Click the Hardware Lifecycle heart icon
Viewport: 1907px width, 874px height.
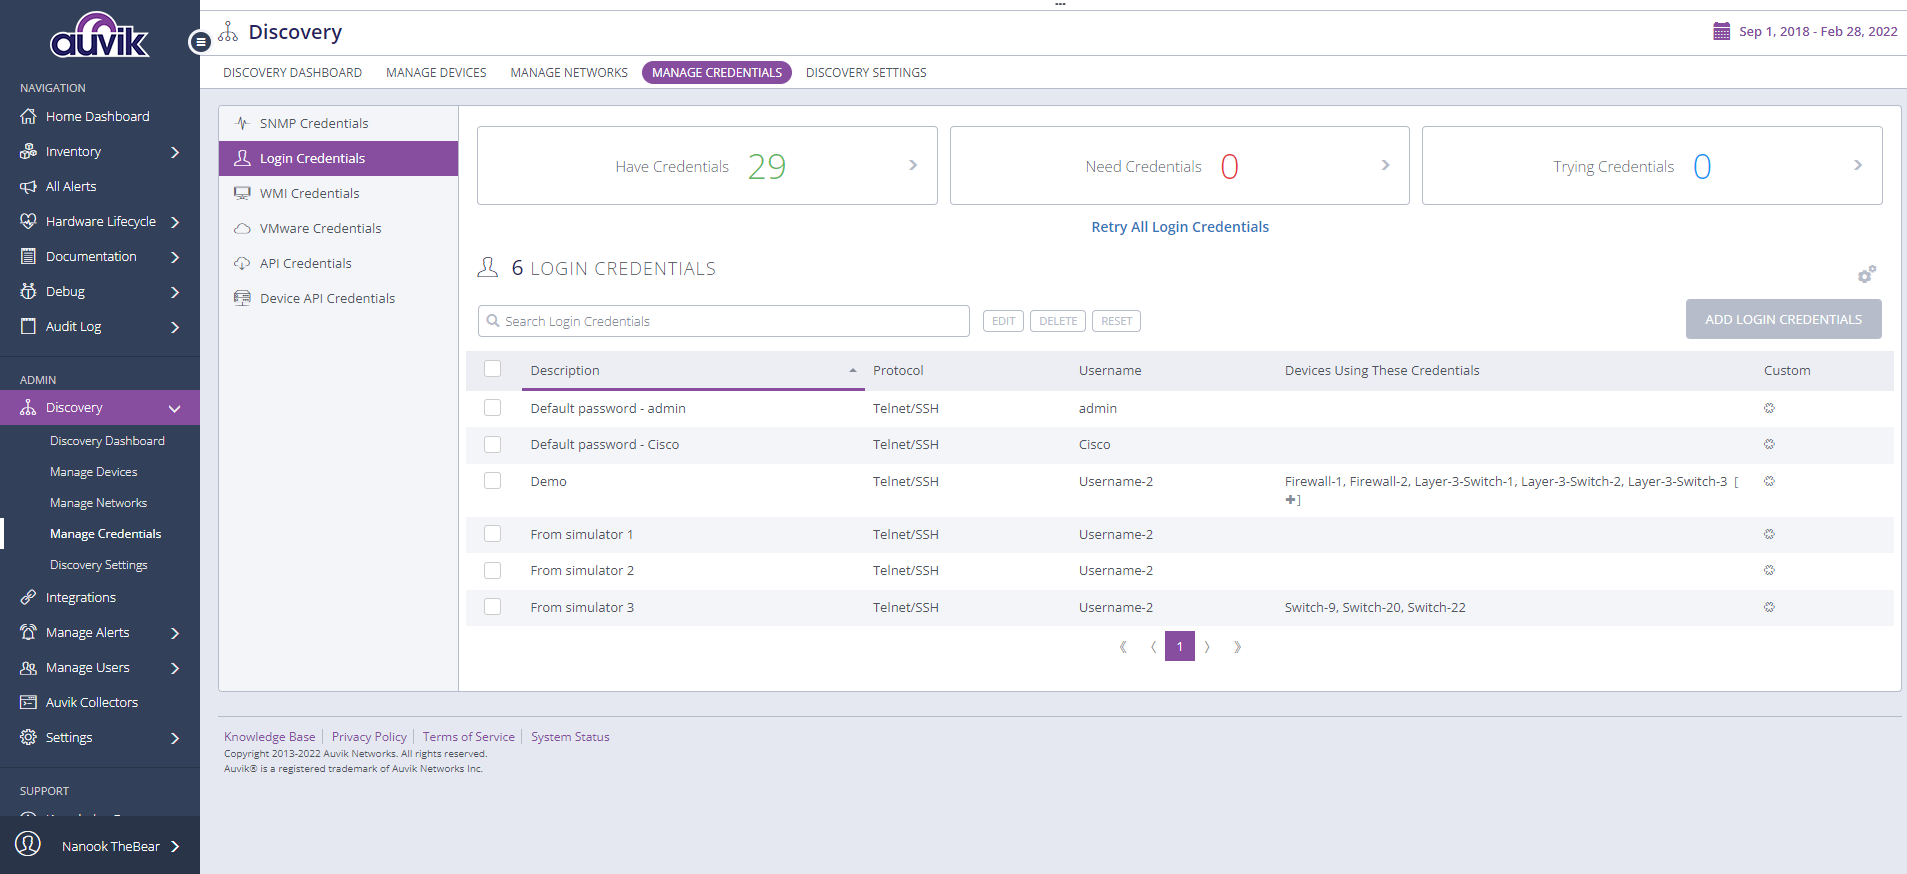coord(28,221)
